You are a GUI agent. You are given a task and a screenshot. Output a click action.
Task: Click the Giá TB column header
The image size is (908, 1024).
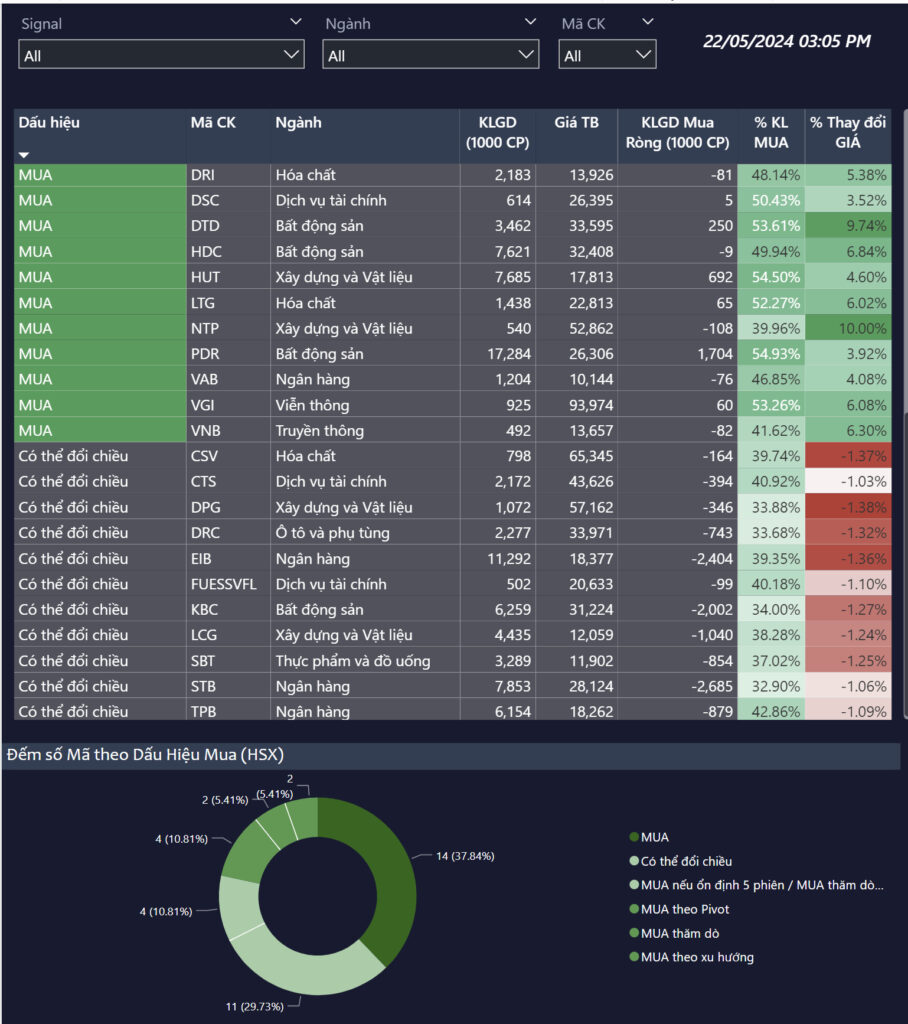tap(576, 123)
